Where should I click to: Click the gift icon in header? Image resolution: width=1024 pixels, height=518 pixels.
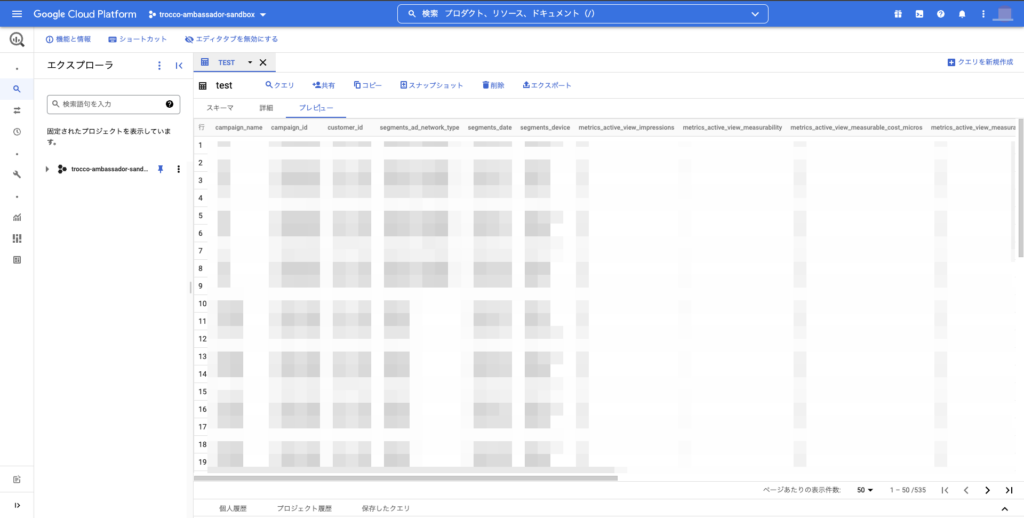[897, 14]
